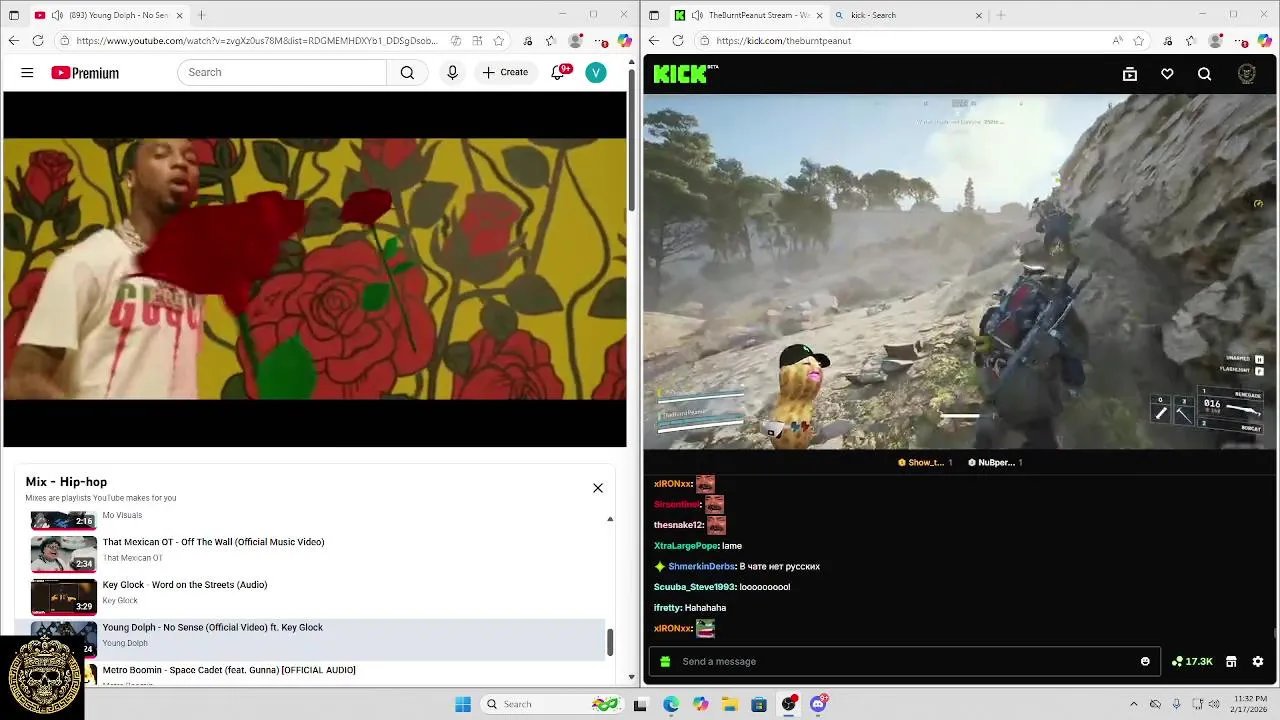
Task: Focus the YouTube search field
Action: point(282,72)
